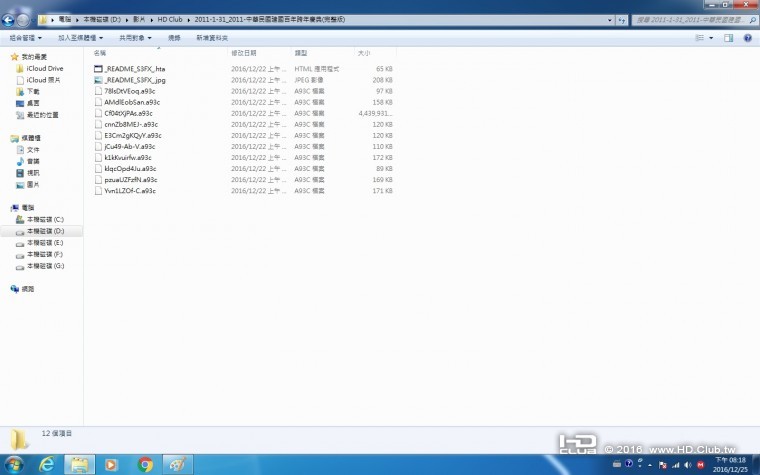Click the volume speaker tray icon
The height and width of the screenshot is (475, 760).
[x=687, y=465]
